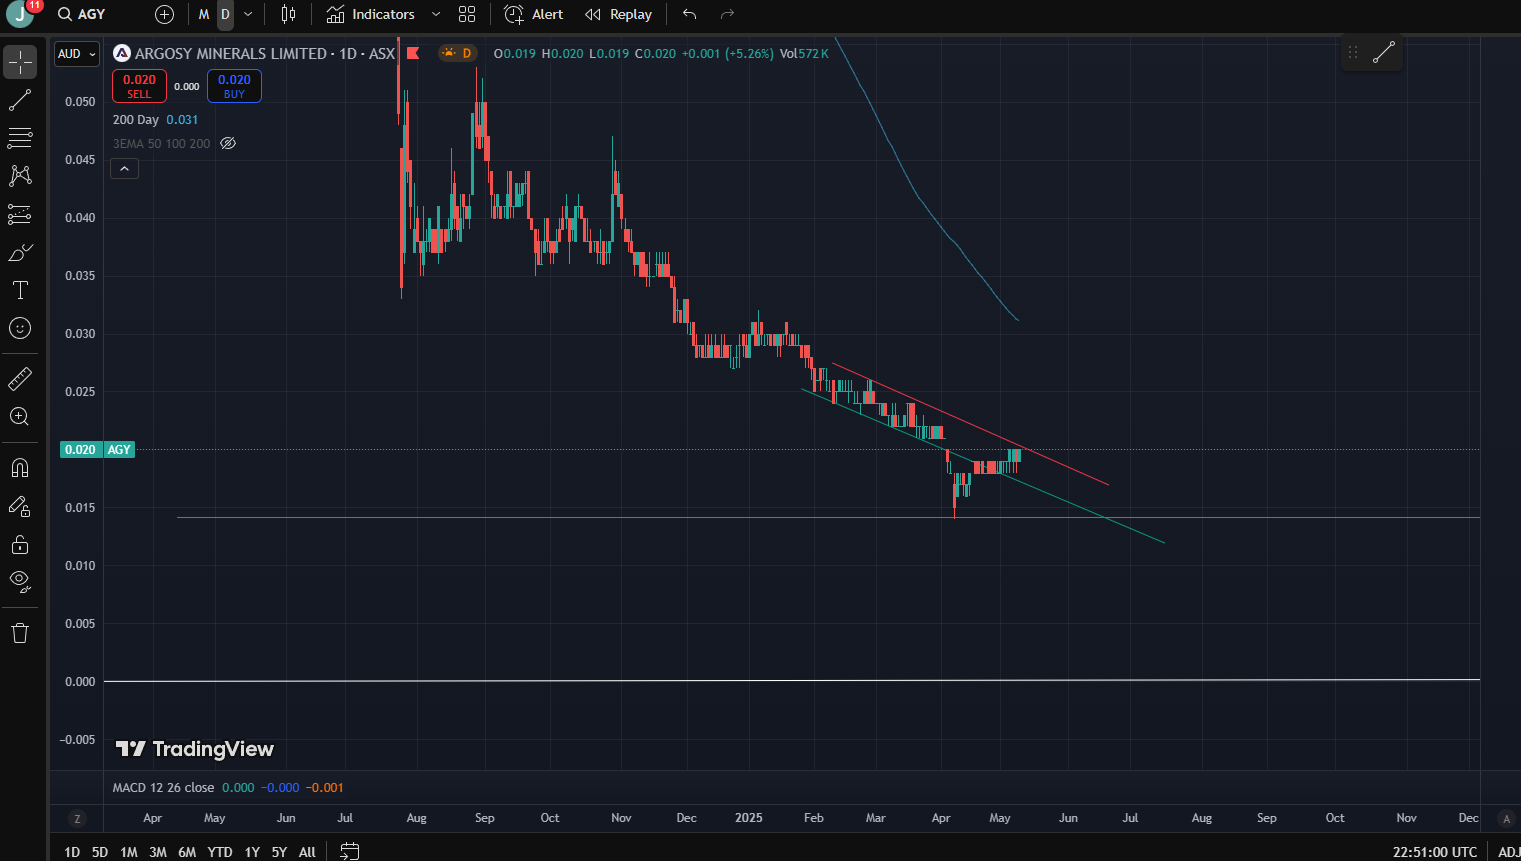Toggle the lock all drawings option

pos(20,544)
